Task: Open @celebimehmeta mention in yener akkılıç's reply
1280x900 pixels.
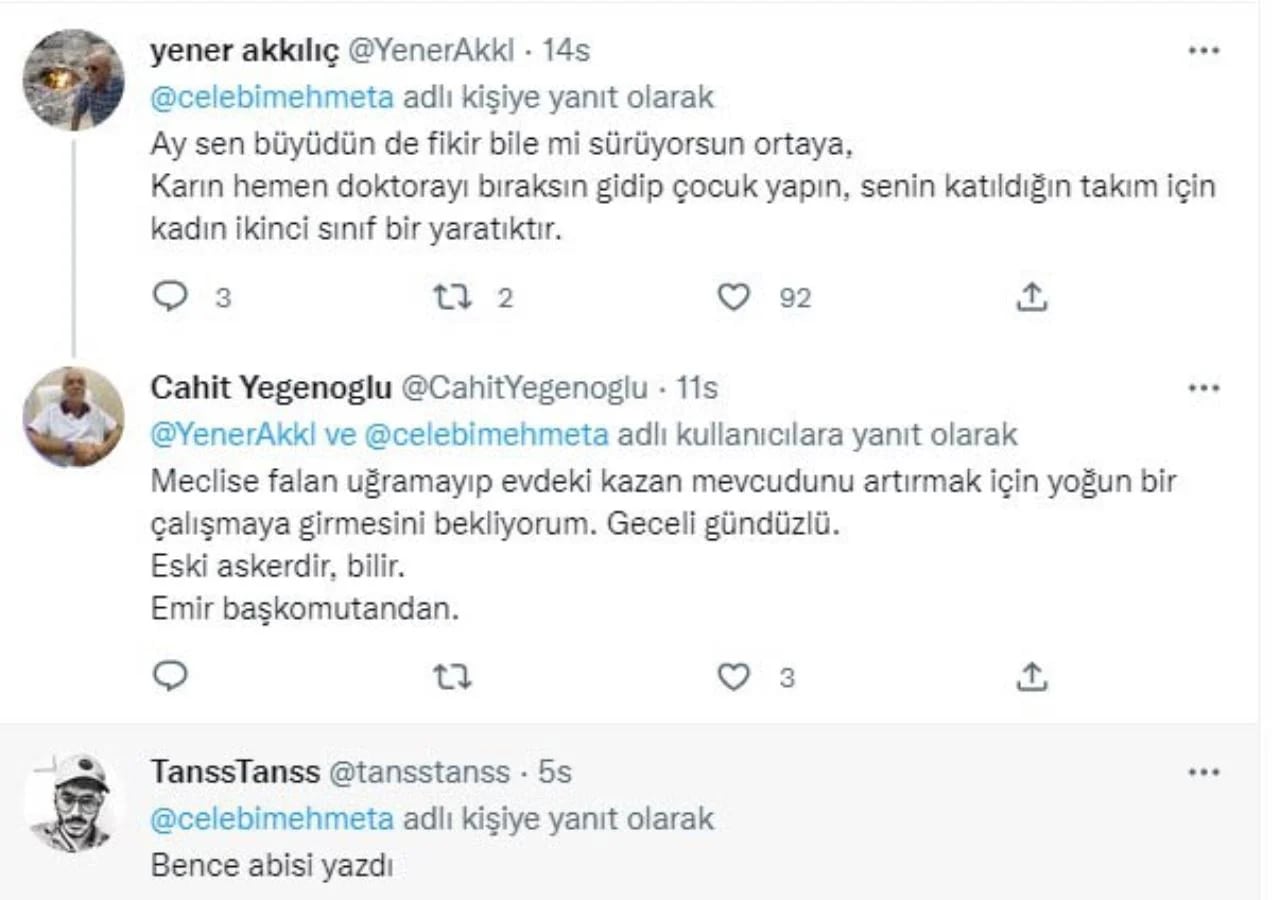Action: (272, 97)
